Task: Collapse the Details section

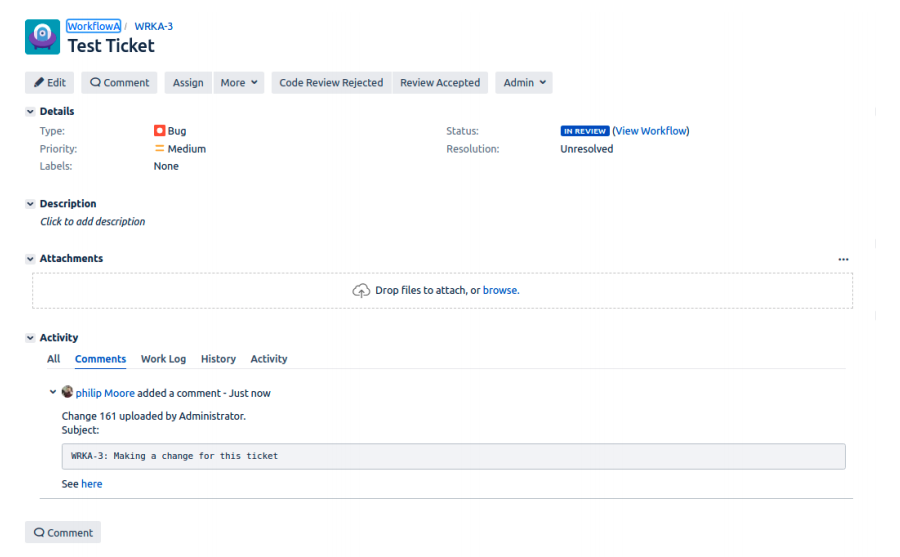Action: (30, 111)
